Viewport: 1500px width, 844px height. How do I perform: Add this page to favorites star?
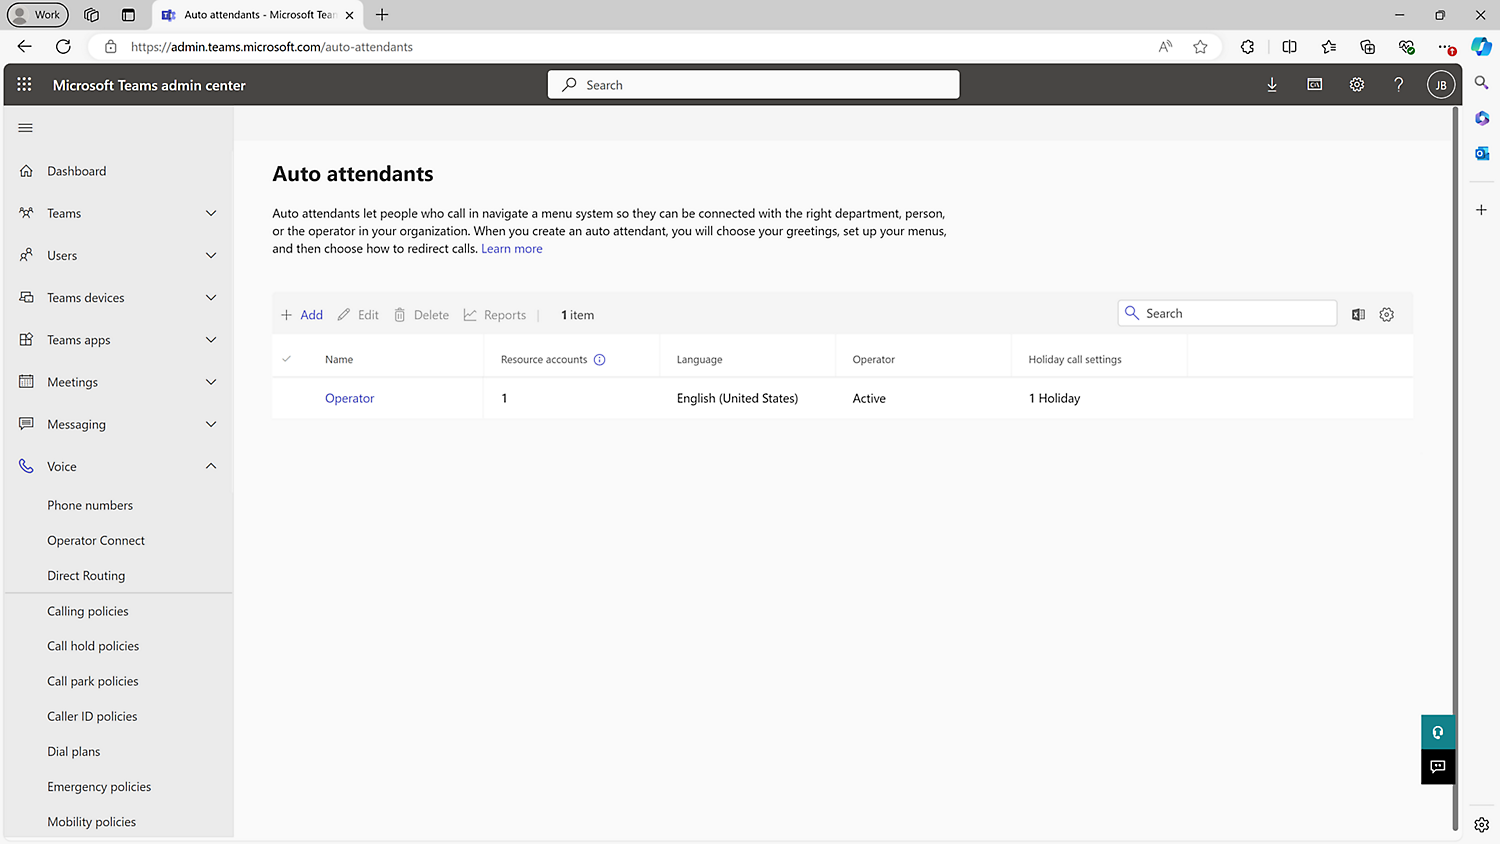1200,47
